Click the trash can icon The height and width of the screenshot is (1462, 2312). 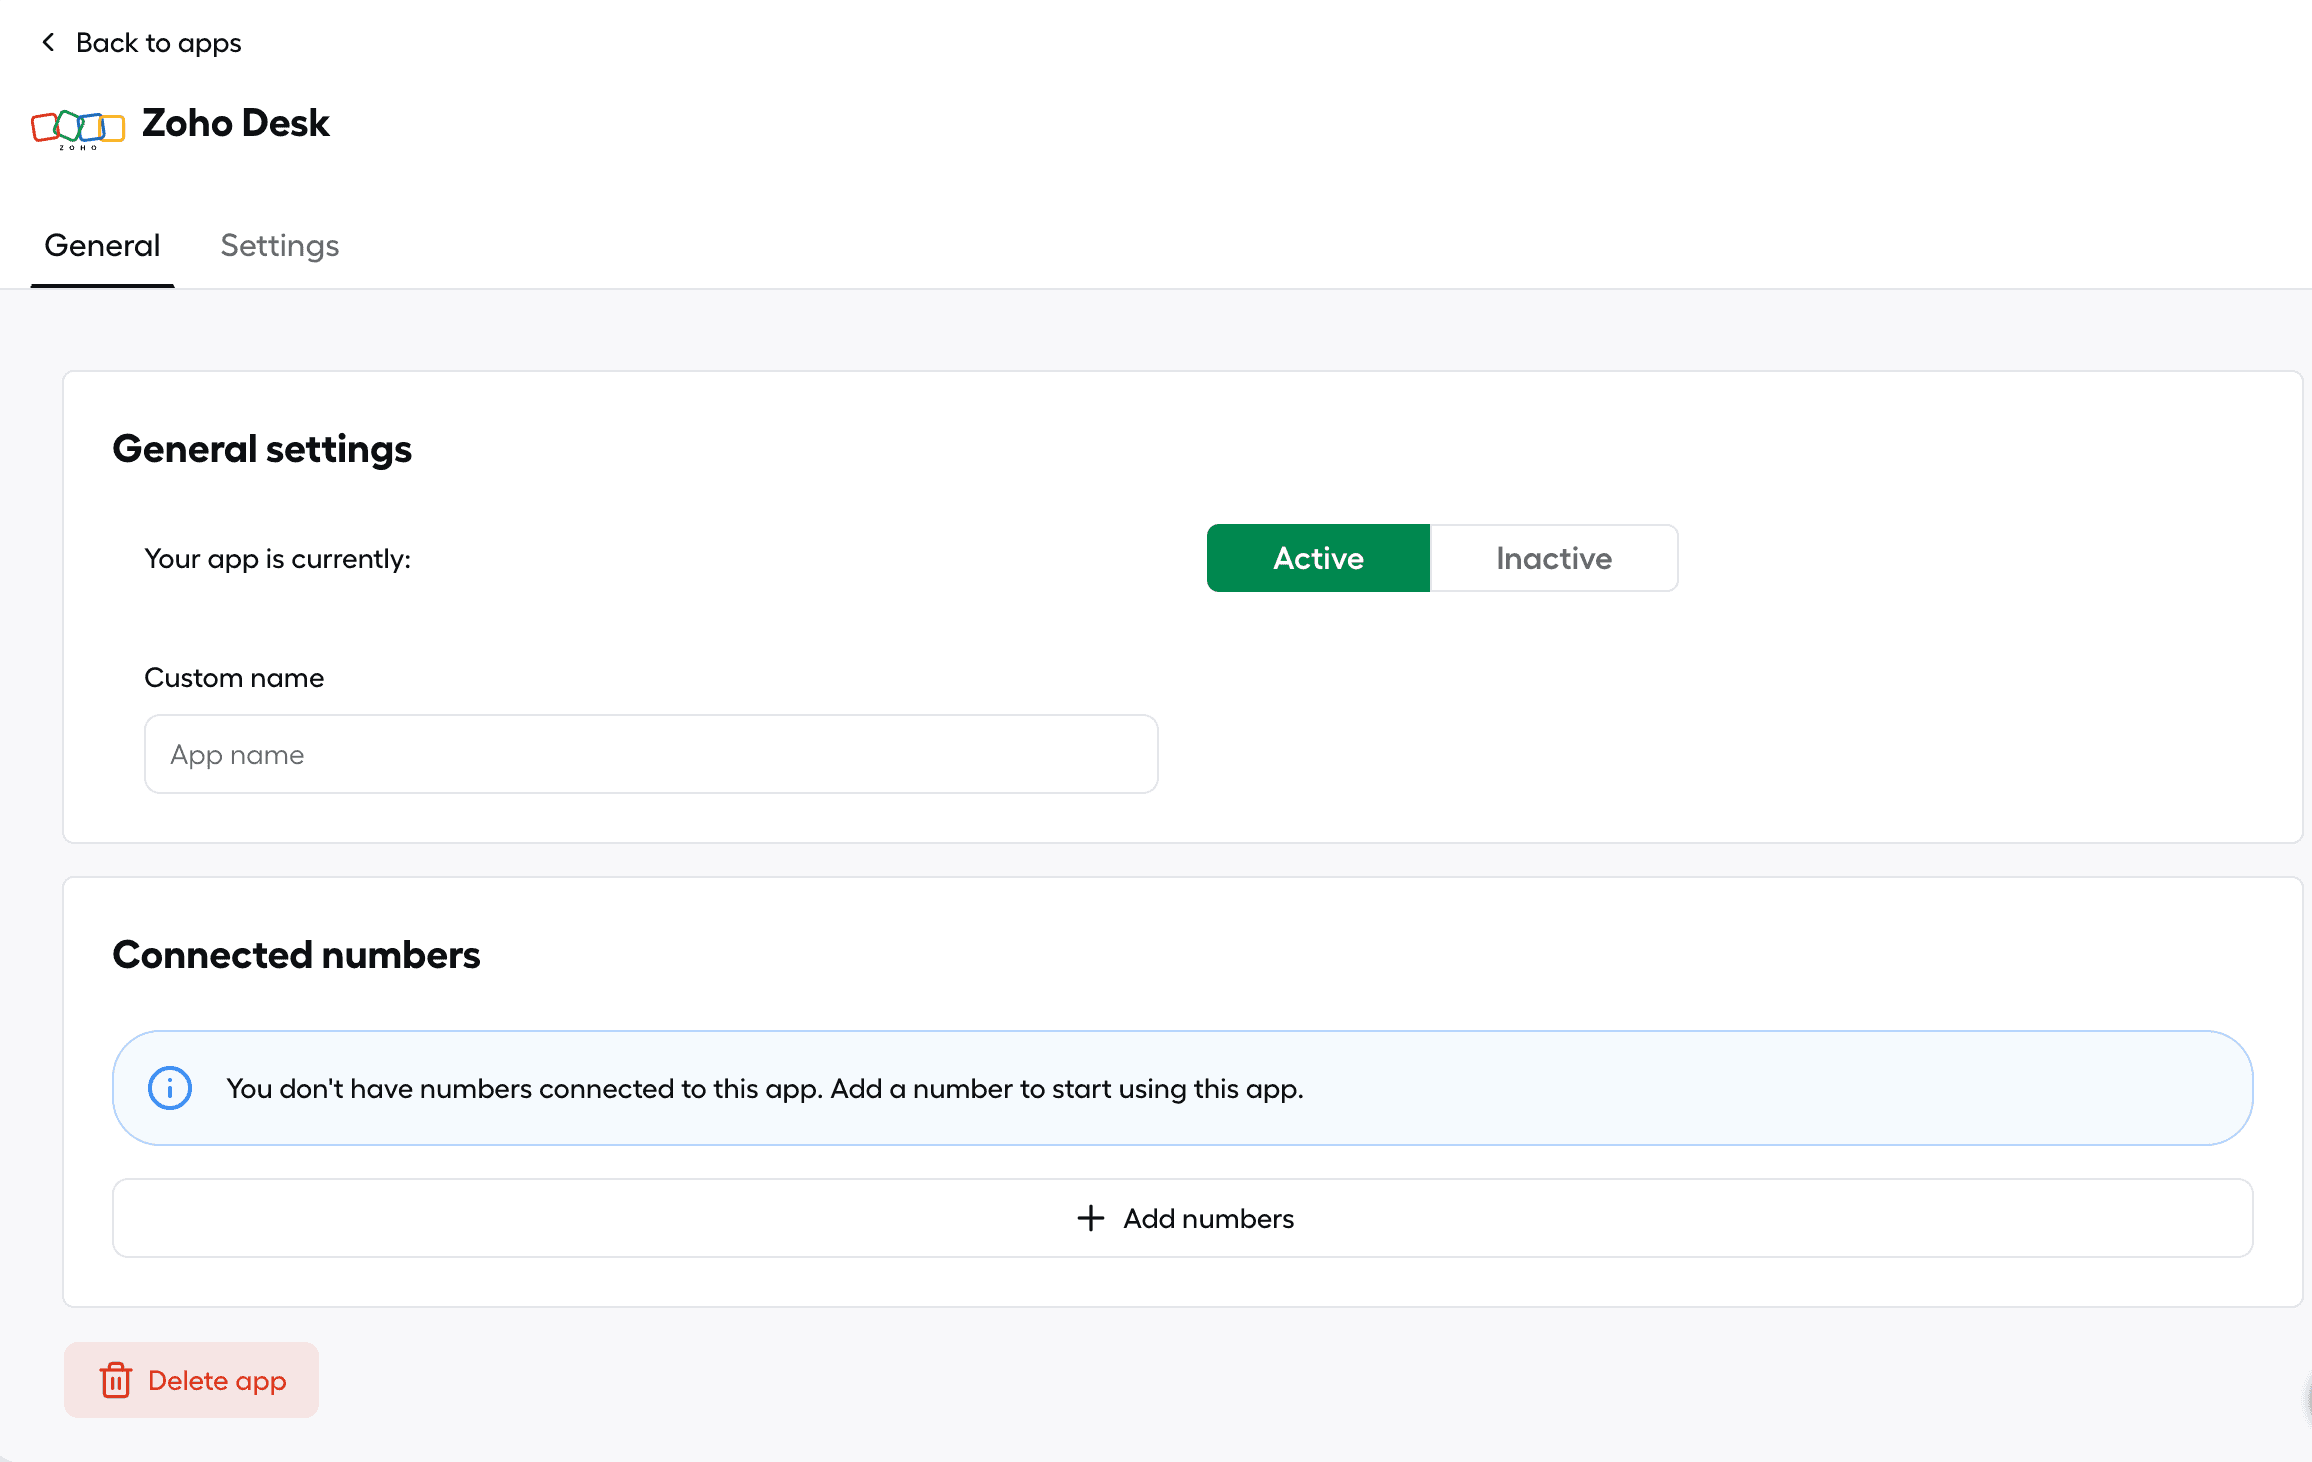[x=116, y=1380]
